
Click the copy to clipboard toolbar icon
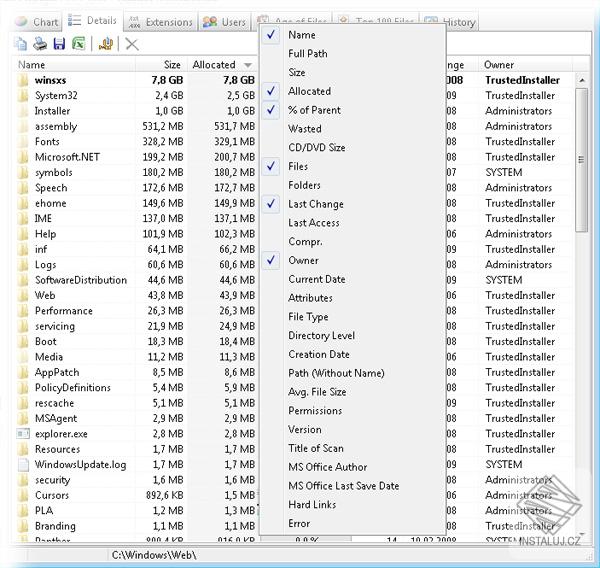22,44
